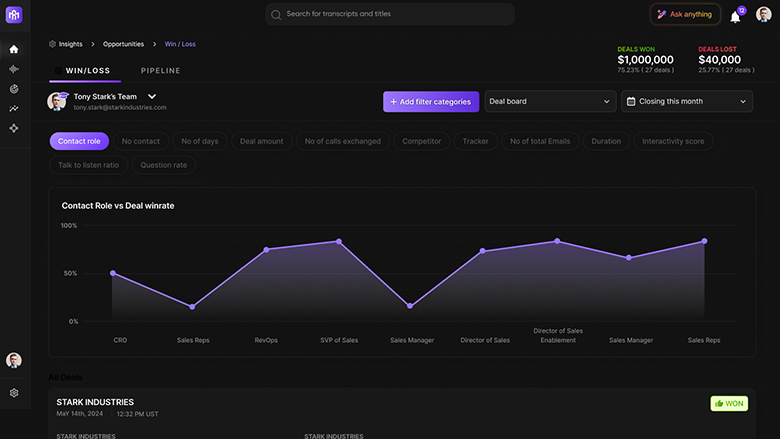Click Contact Role vs Deal winrate title
The width and height of the screenshot is (780, 439).
click(118, 206)
